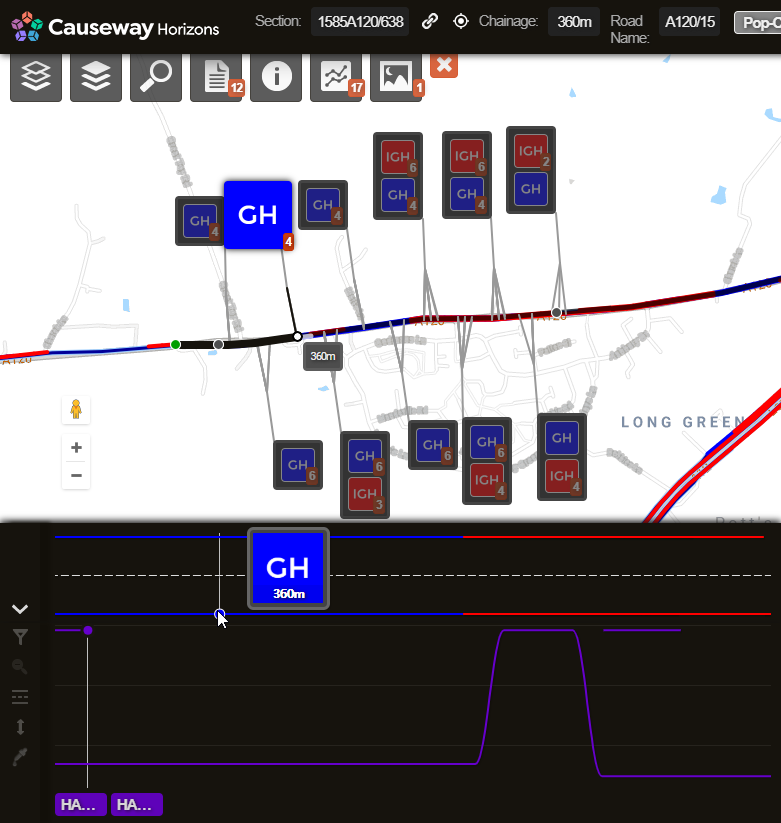The width and height of the screenshot is (781, 823).
Task: Open the images panel with badge 1
Action: [395, 77]
